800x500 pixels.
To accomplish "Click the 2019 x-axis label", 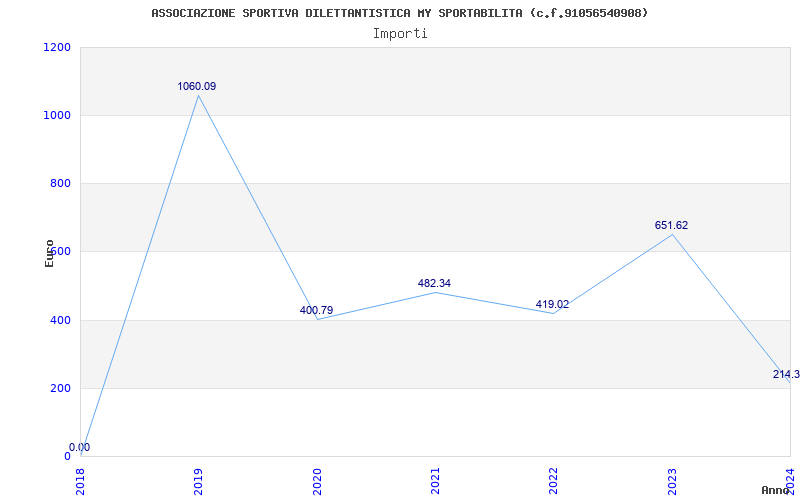I will [x=198, y=482].
